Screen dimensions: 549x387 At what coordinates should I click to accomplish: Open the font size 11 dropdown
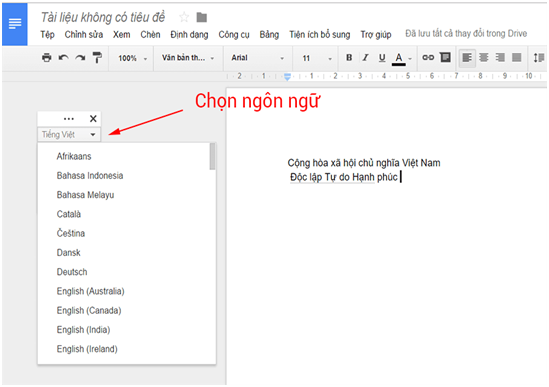click(317, 58)
